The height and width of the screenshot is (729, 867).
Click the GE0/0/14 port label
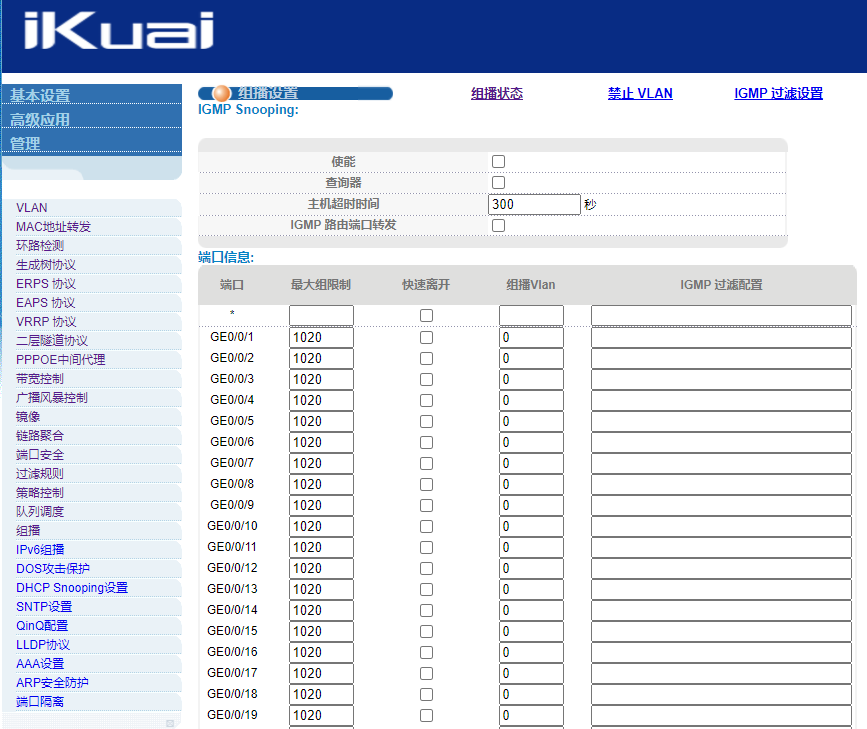pyautogui.click(x=232, y=610)
